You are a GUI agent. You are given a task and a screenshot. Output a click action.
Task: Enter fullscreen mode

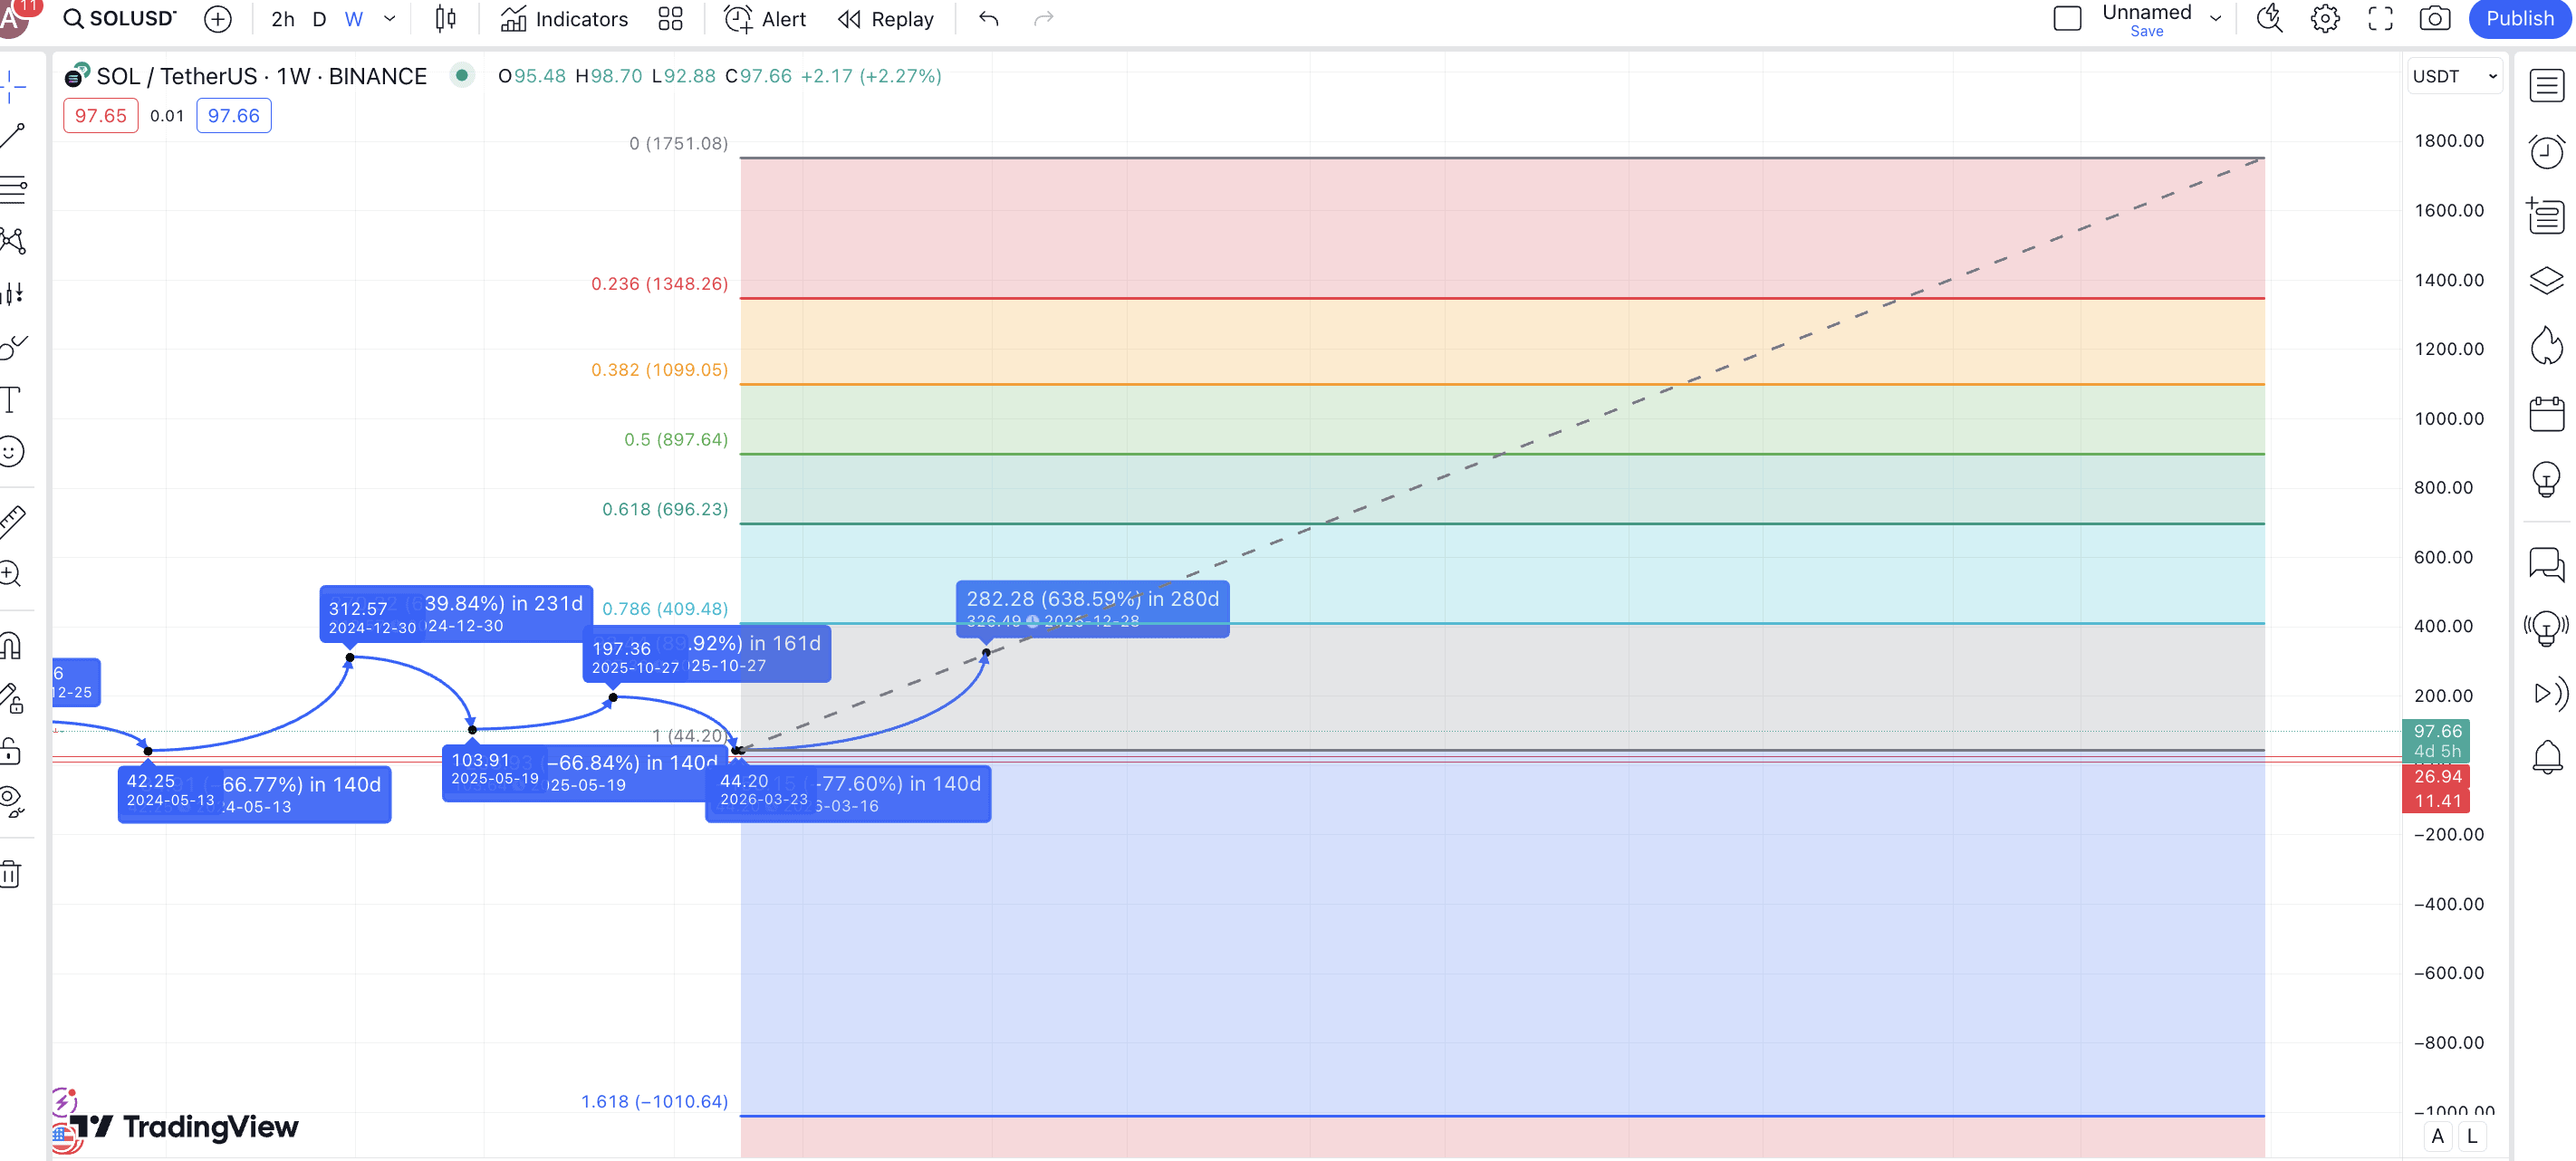coord(2380,19)
